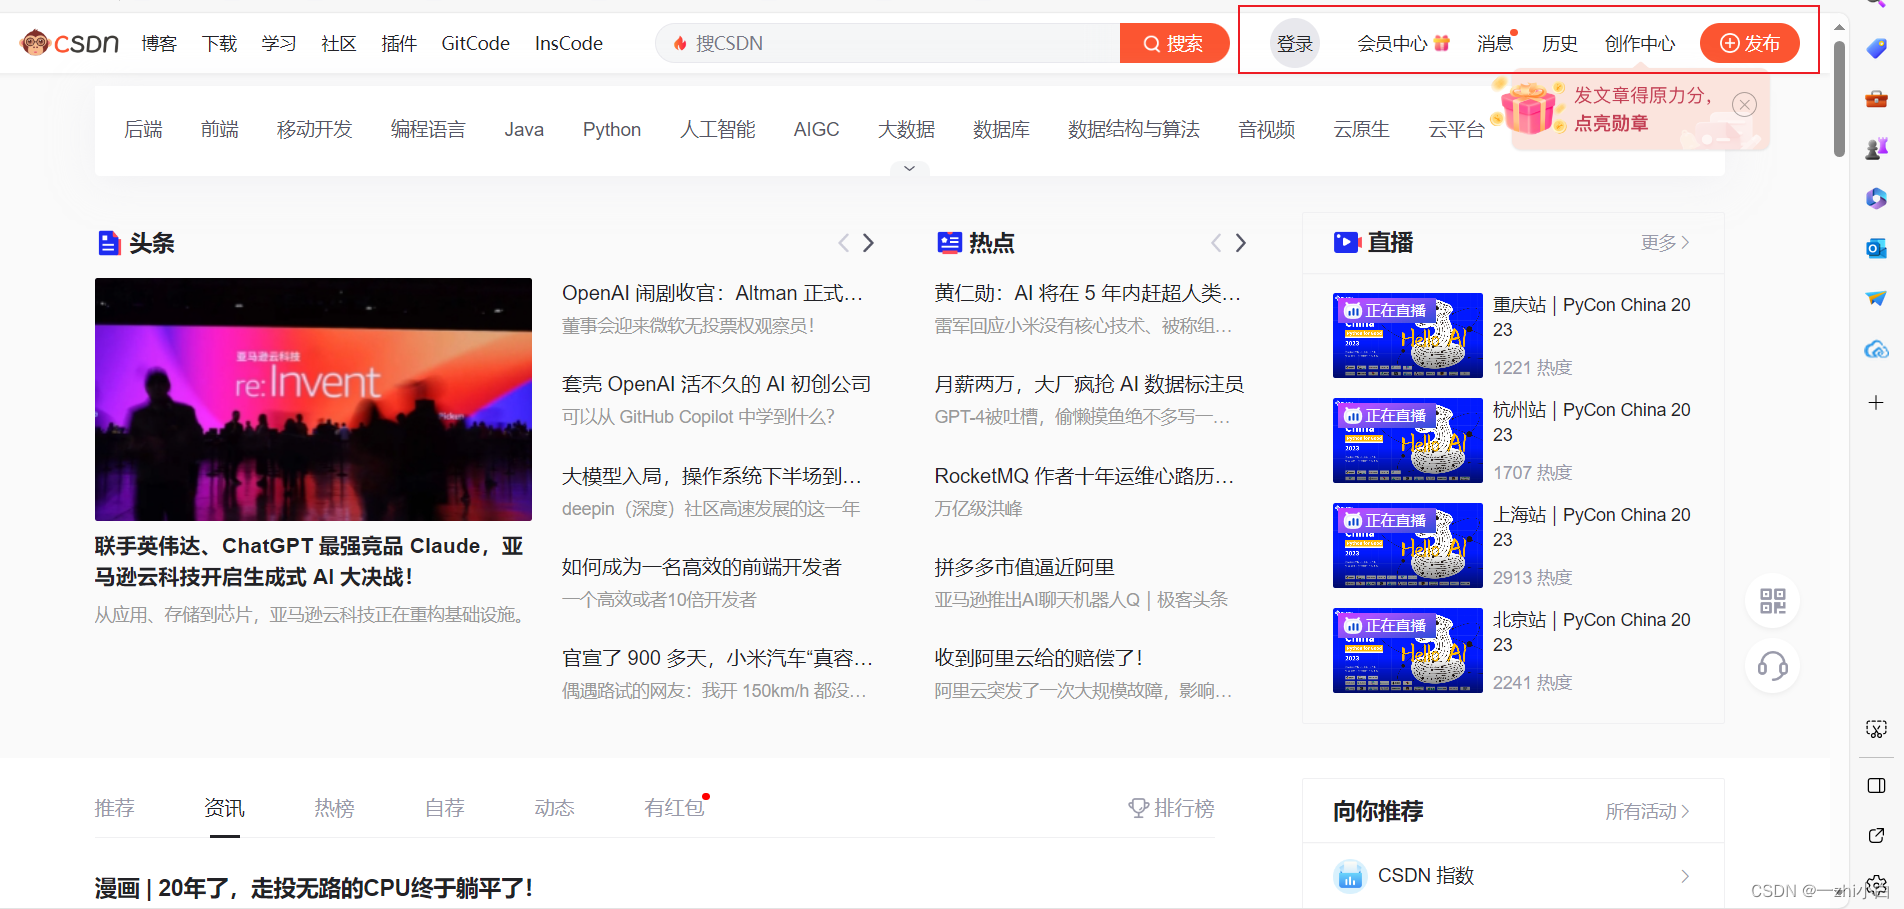Open 会员中心 member center

click(1403, 43)
